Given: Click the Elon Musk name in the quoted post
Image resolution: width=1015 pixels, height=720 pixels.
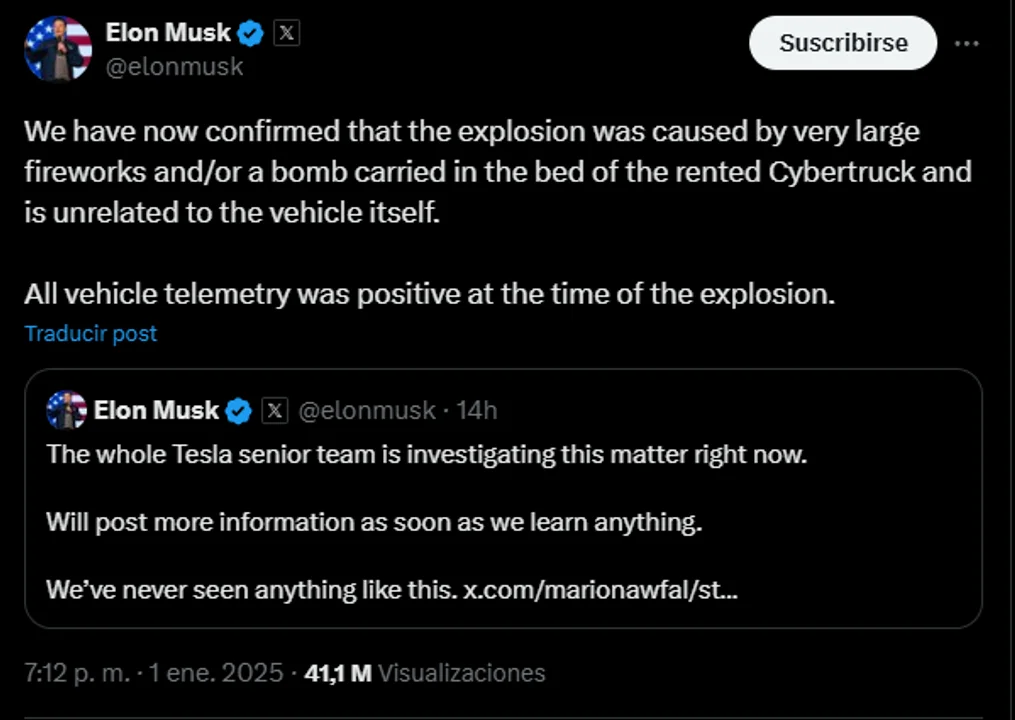Looking at the screenshot, I should (156, 410).
